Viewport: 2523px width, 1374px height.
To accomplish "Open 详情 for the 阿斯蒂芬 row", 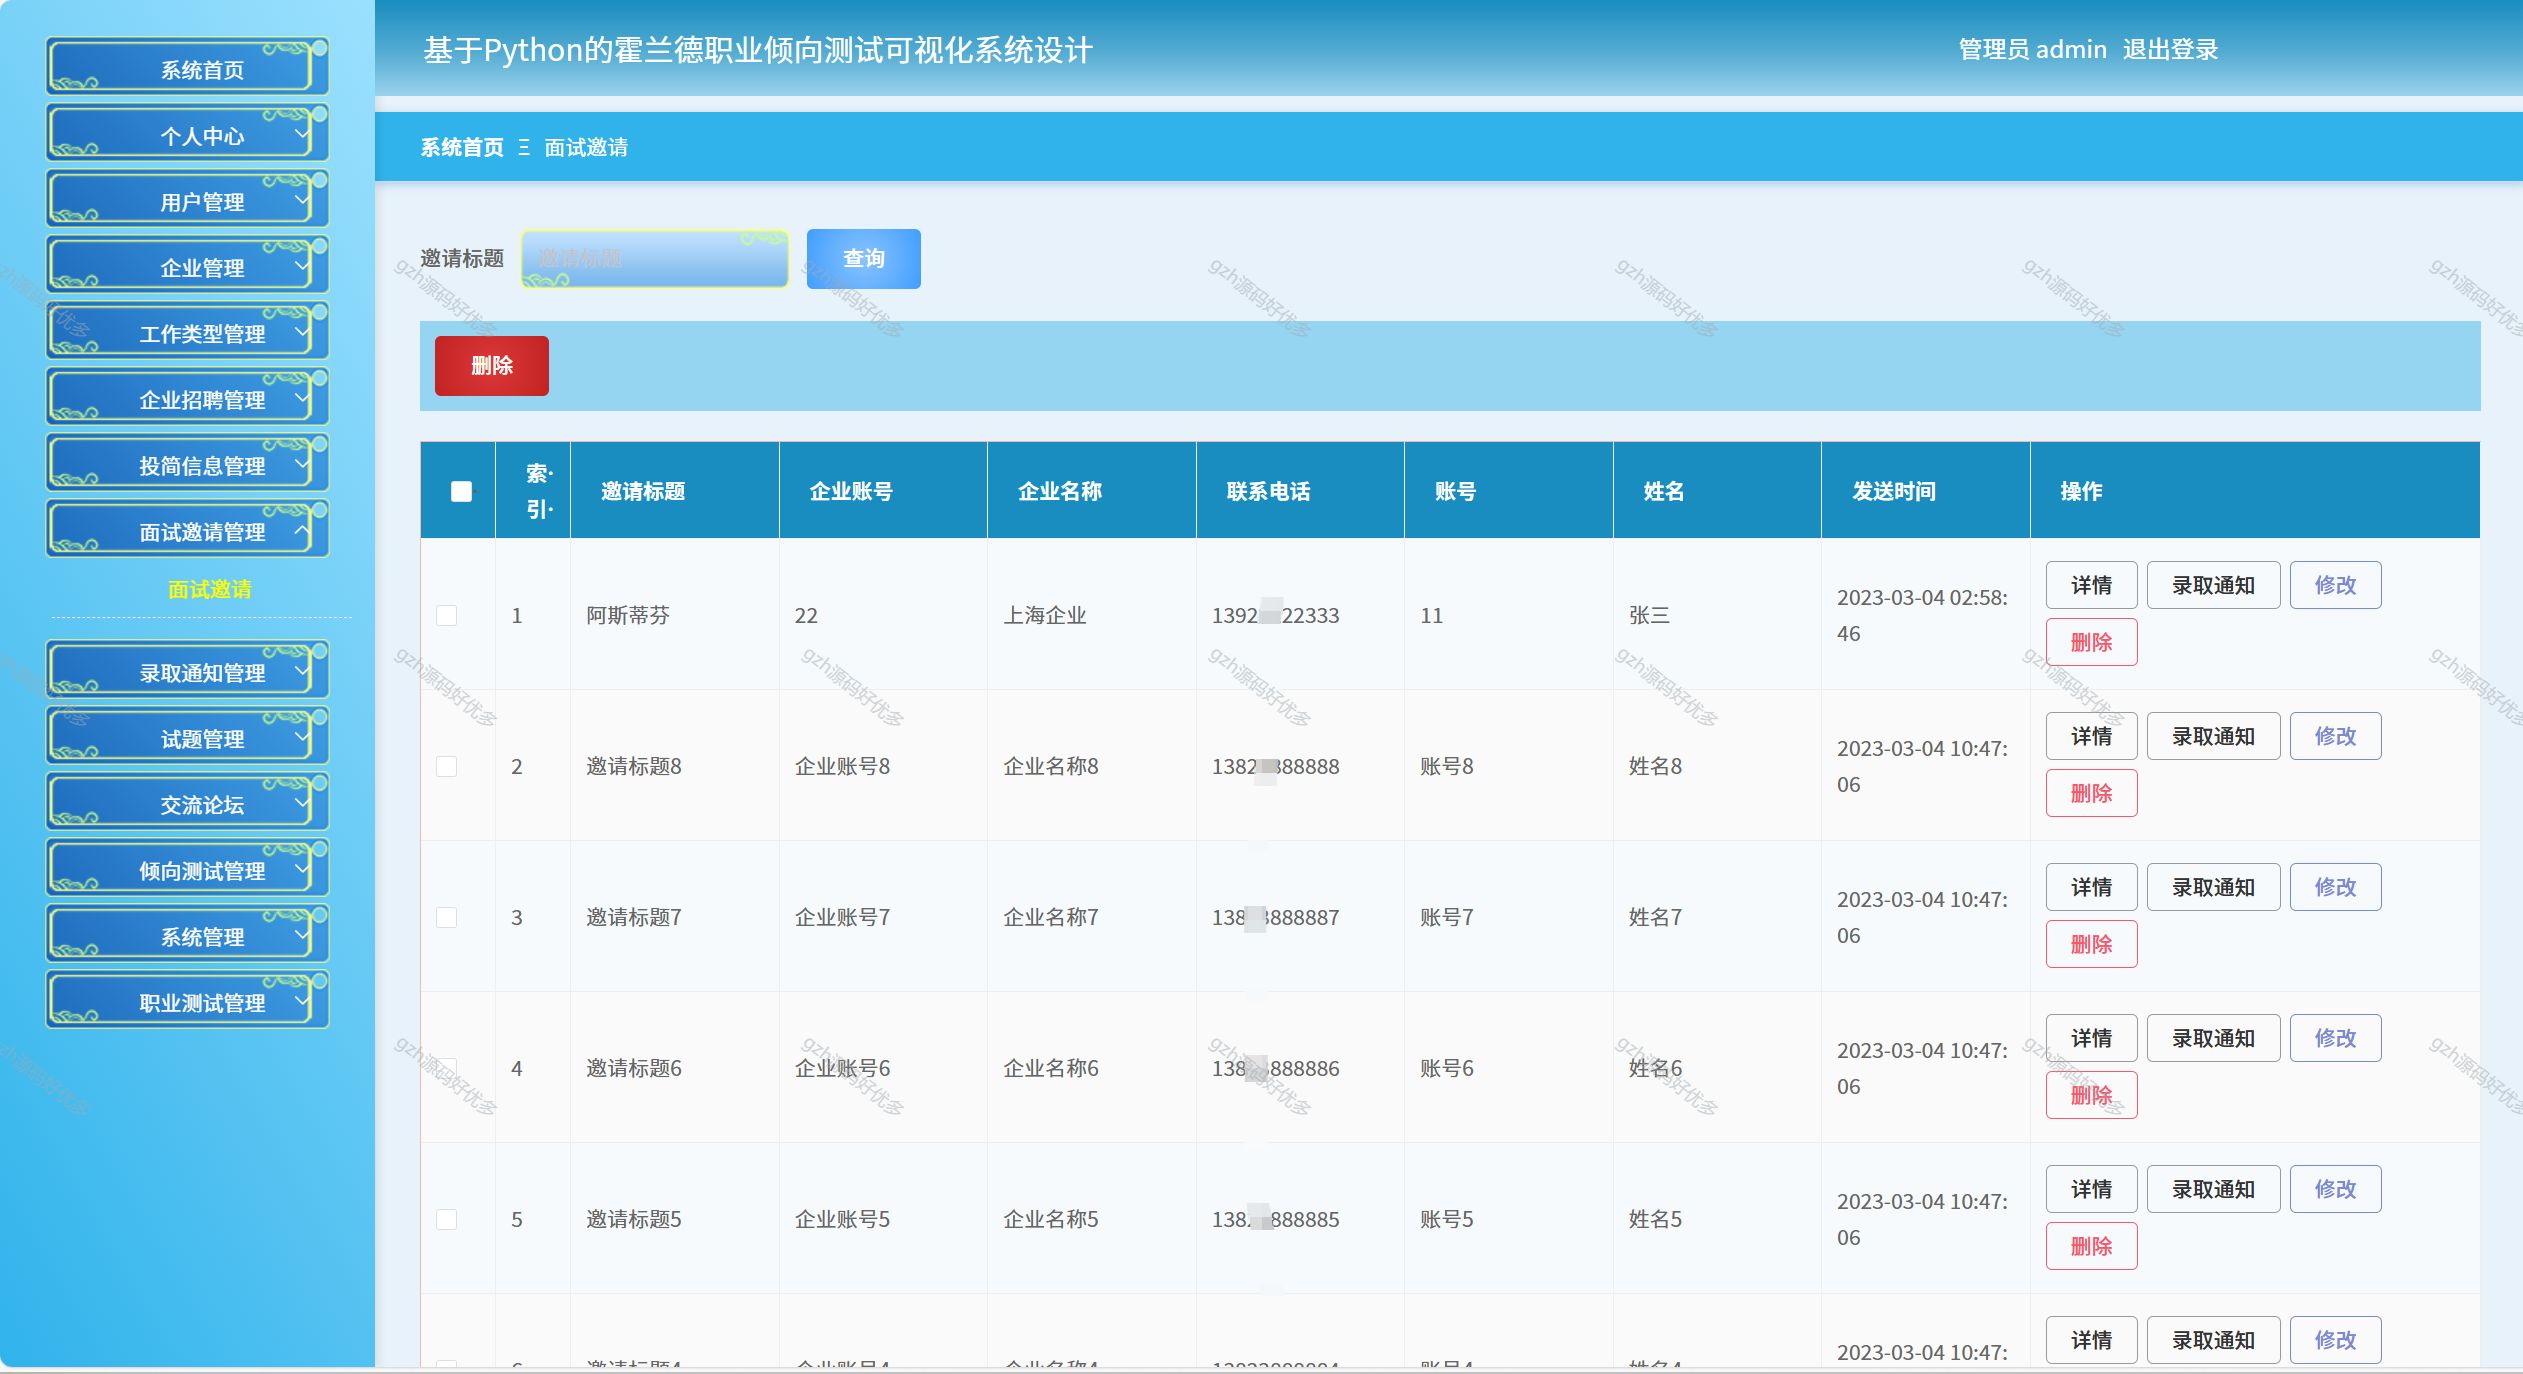I will point(2090,585).
